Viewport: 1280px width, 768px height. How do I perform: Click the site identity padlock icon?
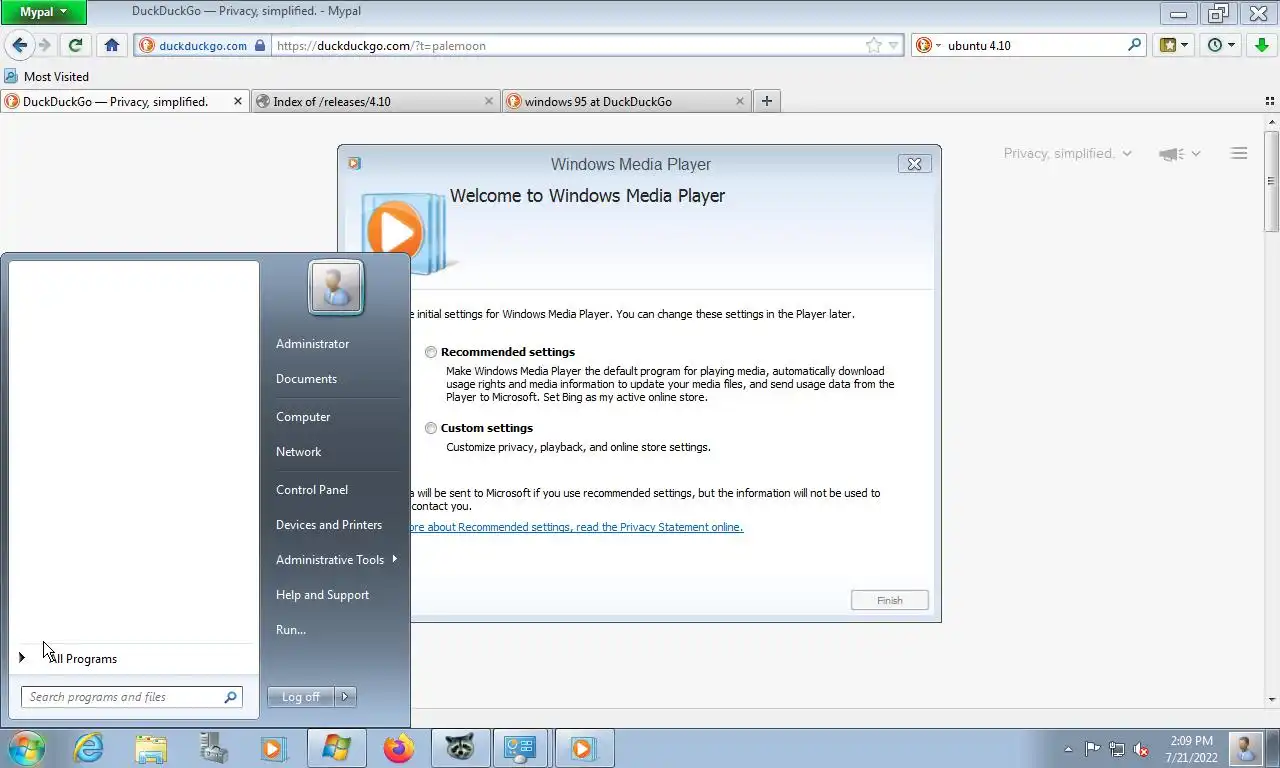click(x=260, y=45)
